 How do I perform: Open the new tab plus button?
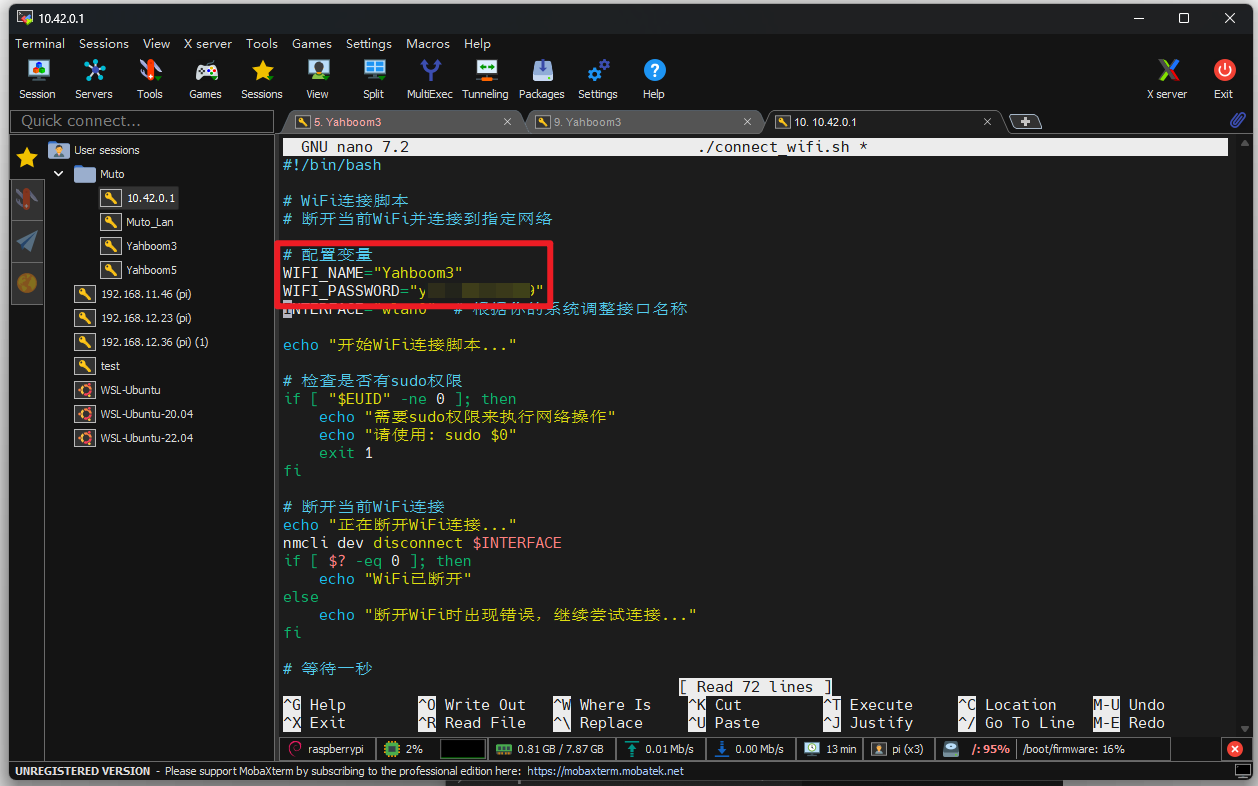pos(1025,120)
